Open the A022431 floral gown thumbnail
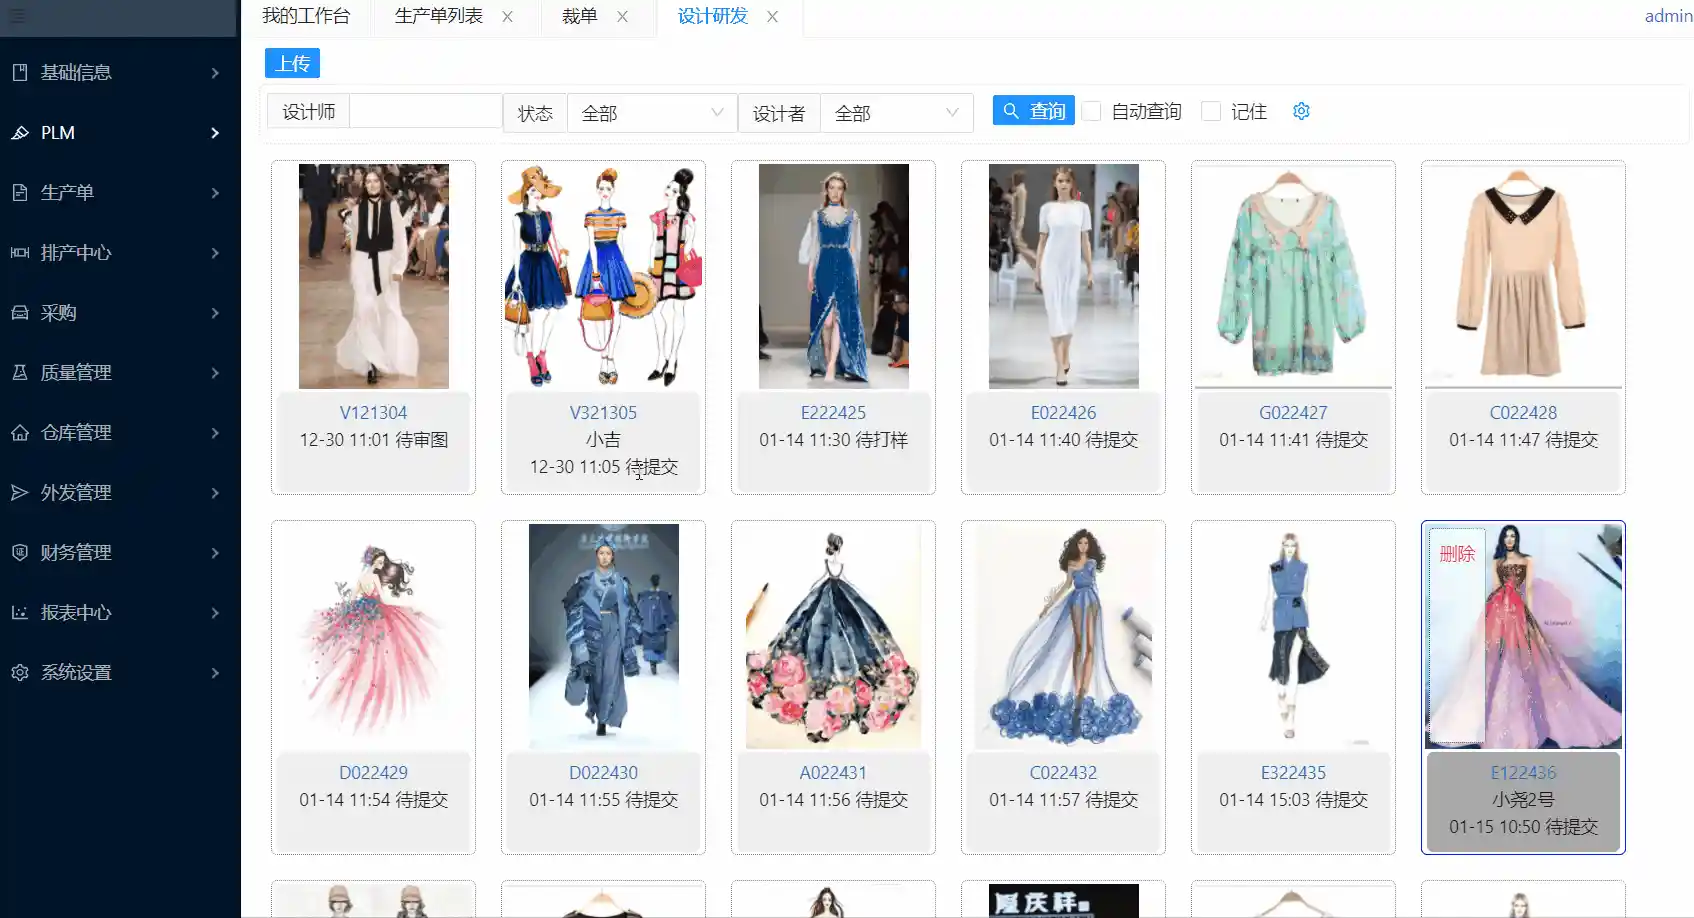Image resolution: width=1694 pixels, height=918 pixels. 833,636
